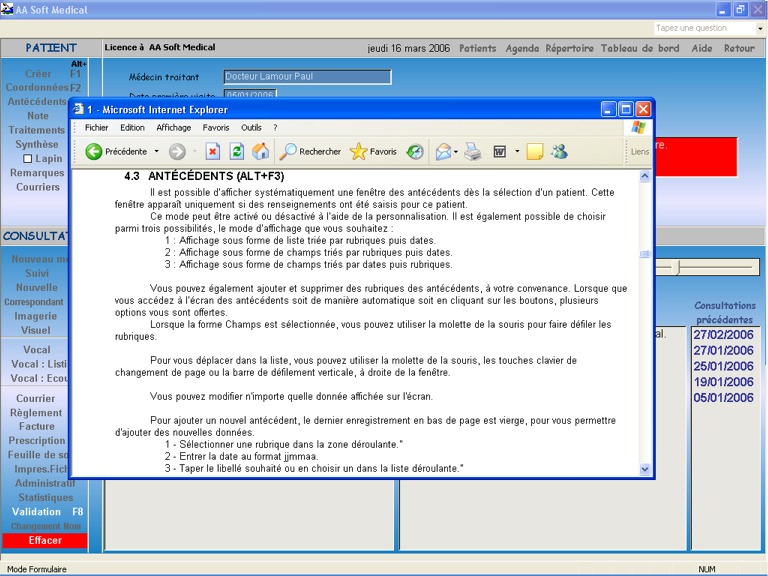Image resolution: width=768 pixels, height=576 pixels.
Task: Click the Vocal sidebar entry
Action: 37,350
